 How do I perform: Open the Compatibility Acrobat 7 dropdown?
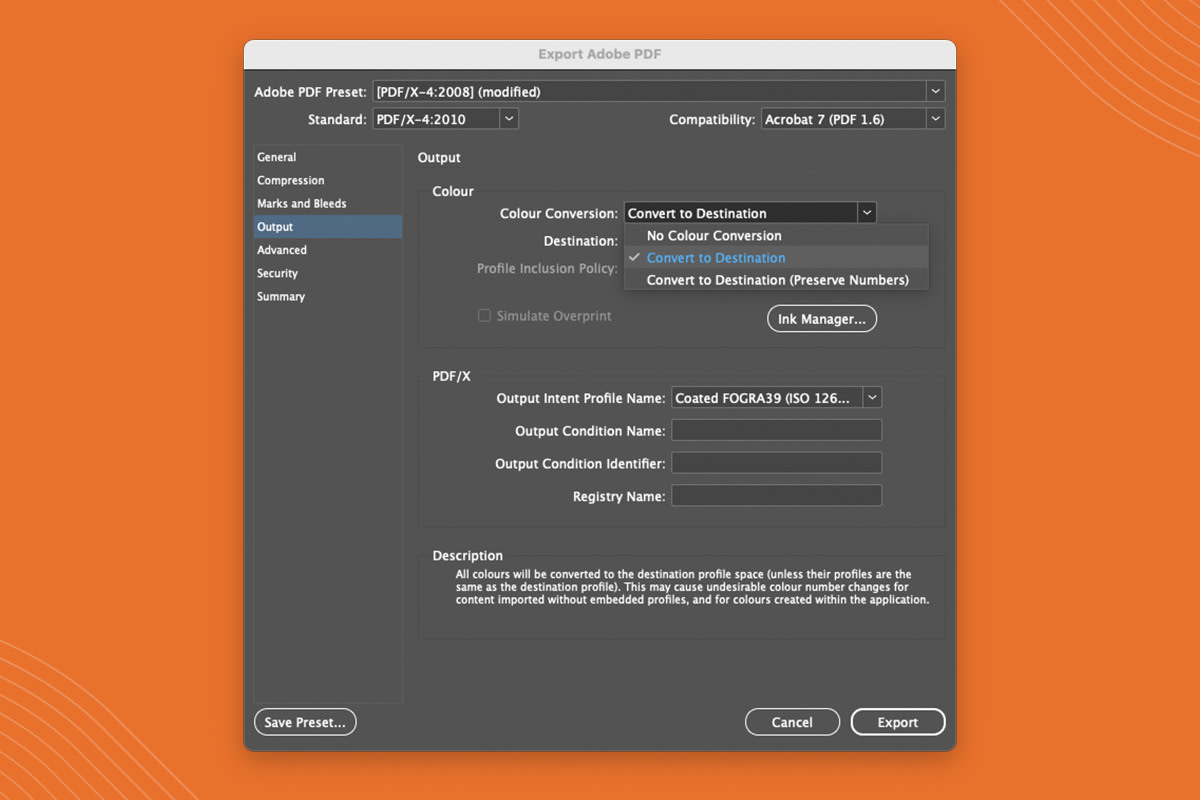853,119
